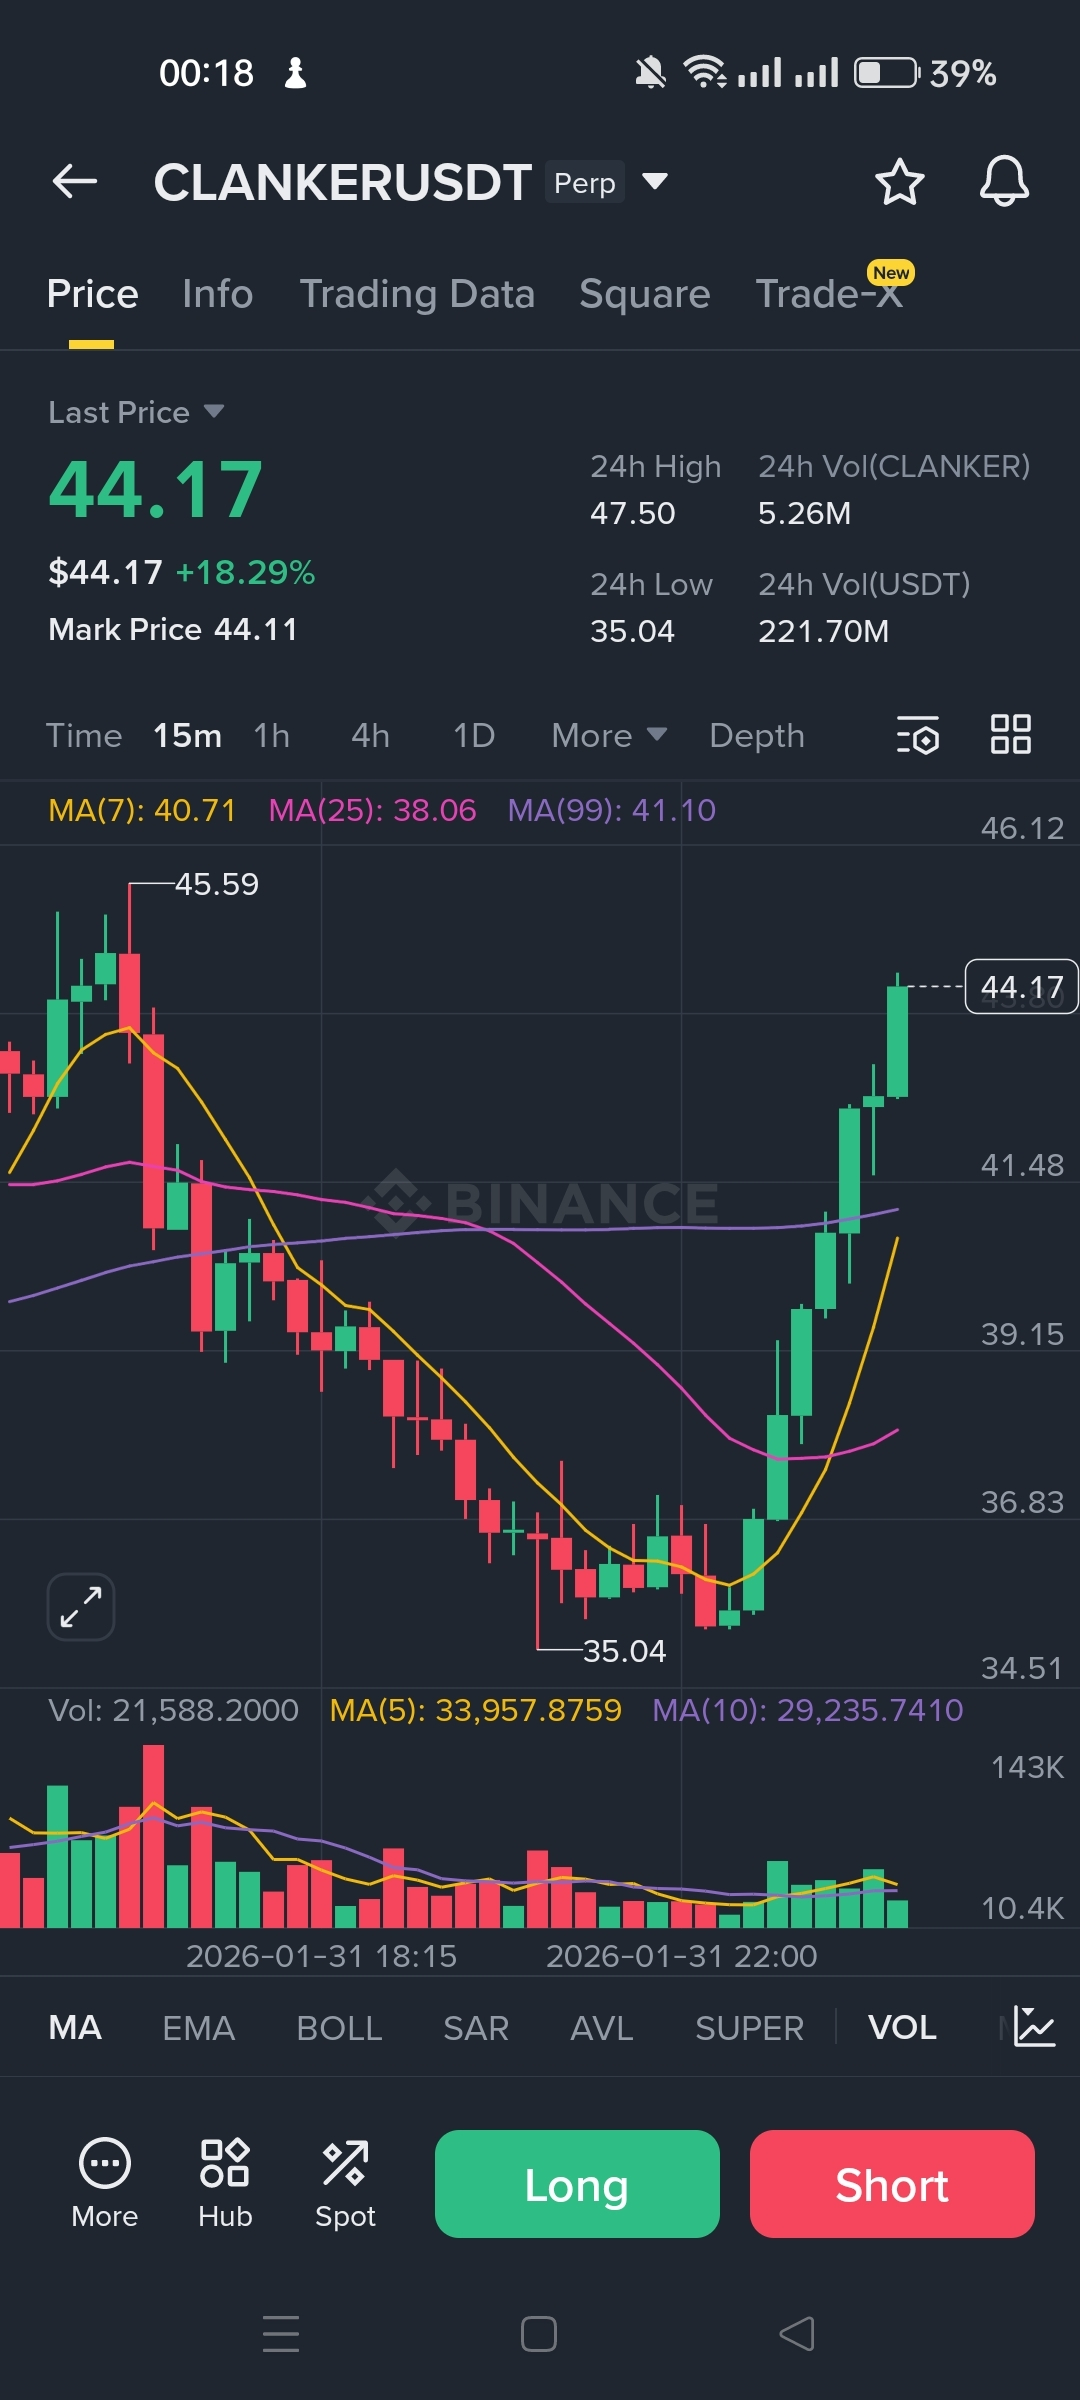Tap the 24h Vol(CLANKER) 5.26M value
Screen dimensions: 1080x2400
click(x=804, y=513)
